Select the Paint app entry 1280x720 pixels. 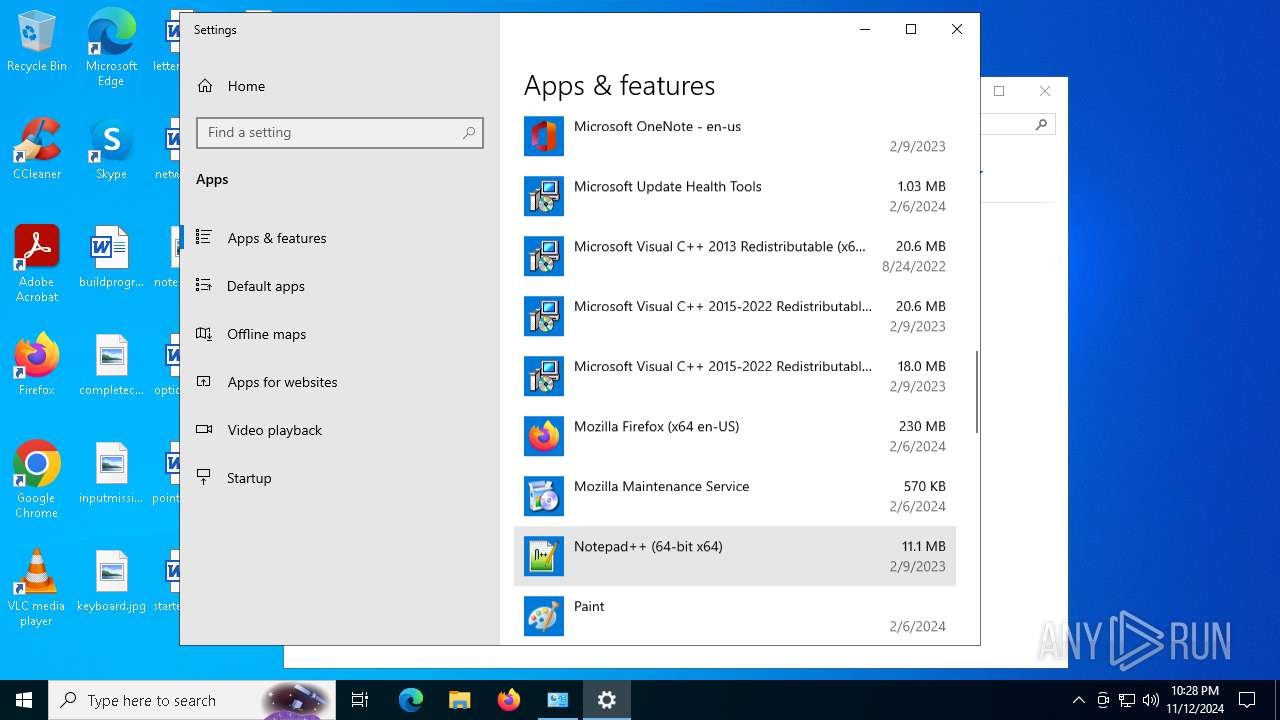(735, 616)
